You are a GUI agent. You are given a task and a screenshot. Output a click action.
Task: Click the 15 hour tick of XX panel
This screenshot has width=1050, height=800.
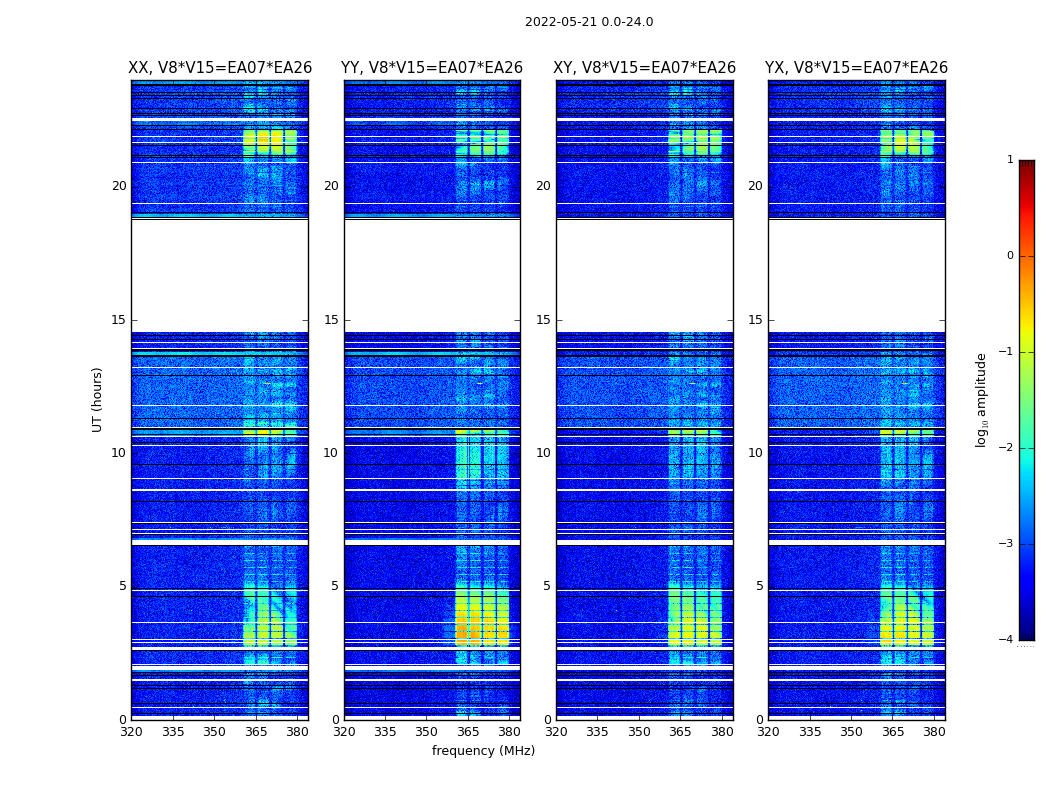[x=119, y=320]
